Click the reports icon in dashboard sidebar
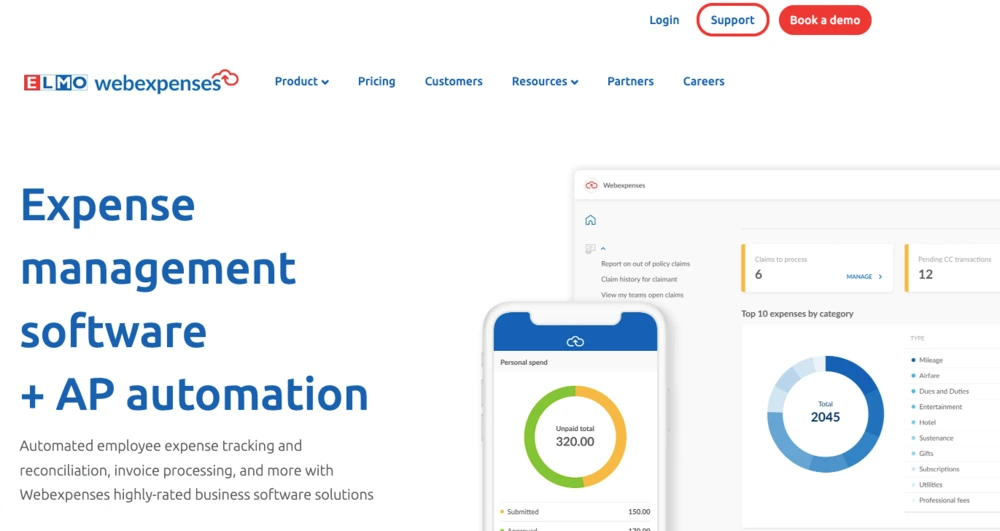The width and height of the screenshot is (1000, 531). point(590,249)
